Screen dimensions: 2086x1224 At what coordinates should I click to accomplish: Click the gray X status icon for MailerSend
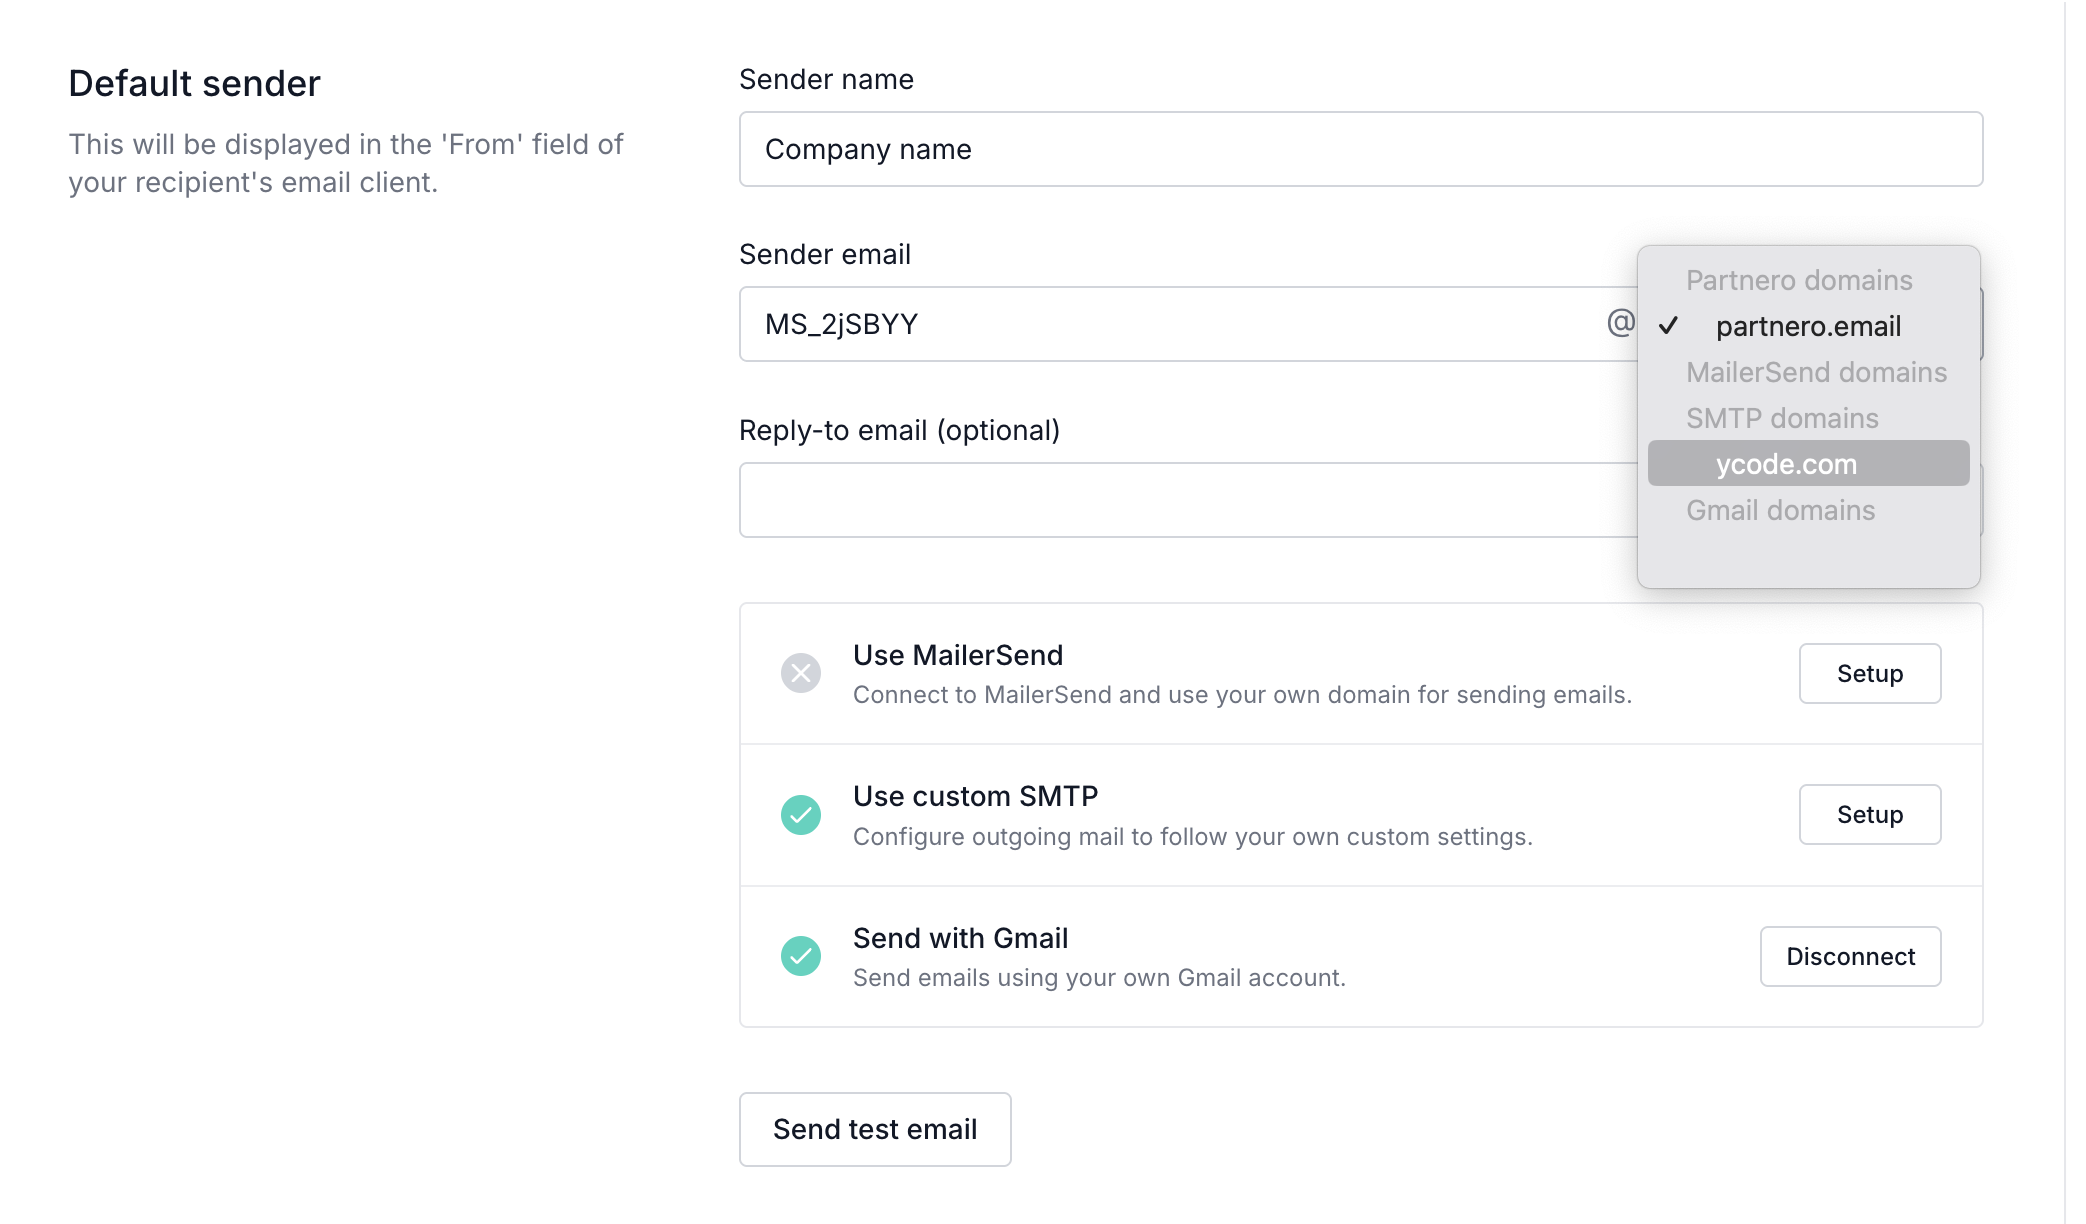801,673
